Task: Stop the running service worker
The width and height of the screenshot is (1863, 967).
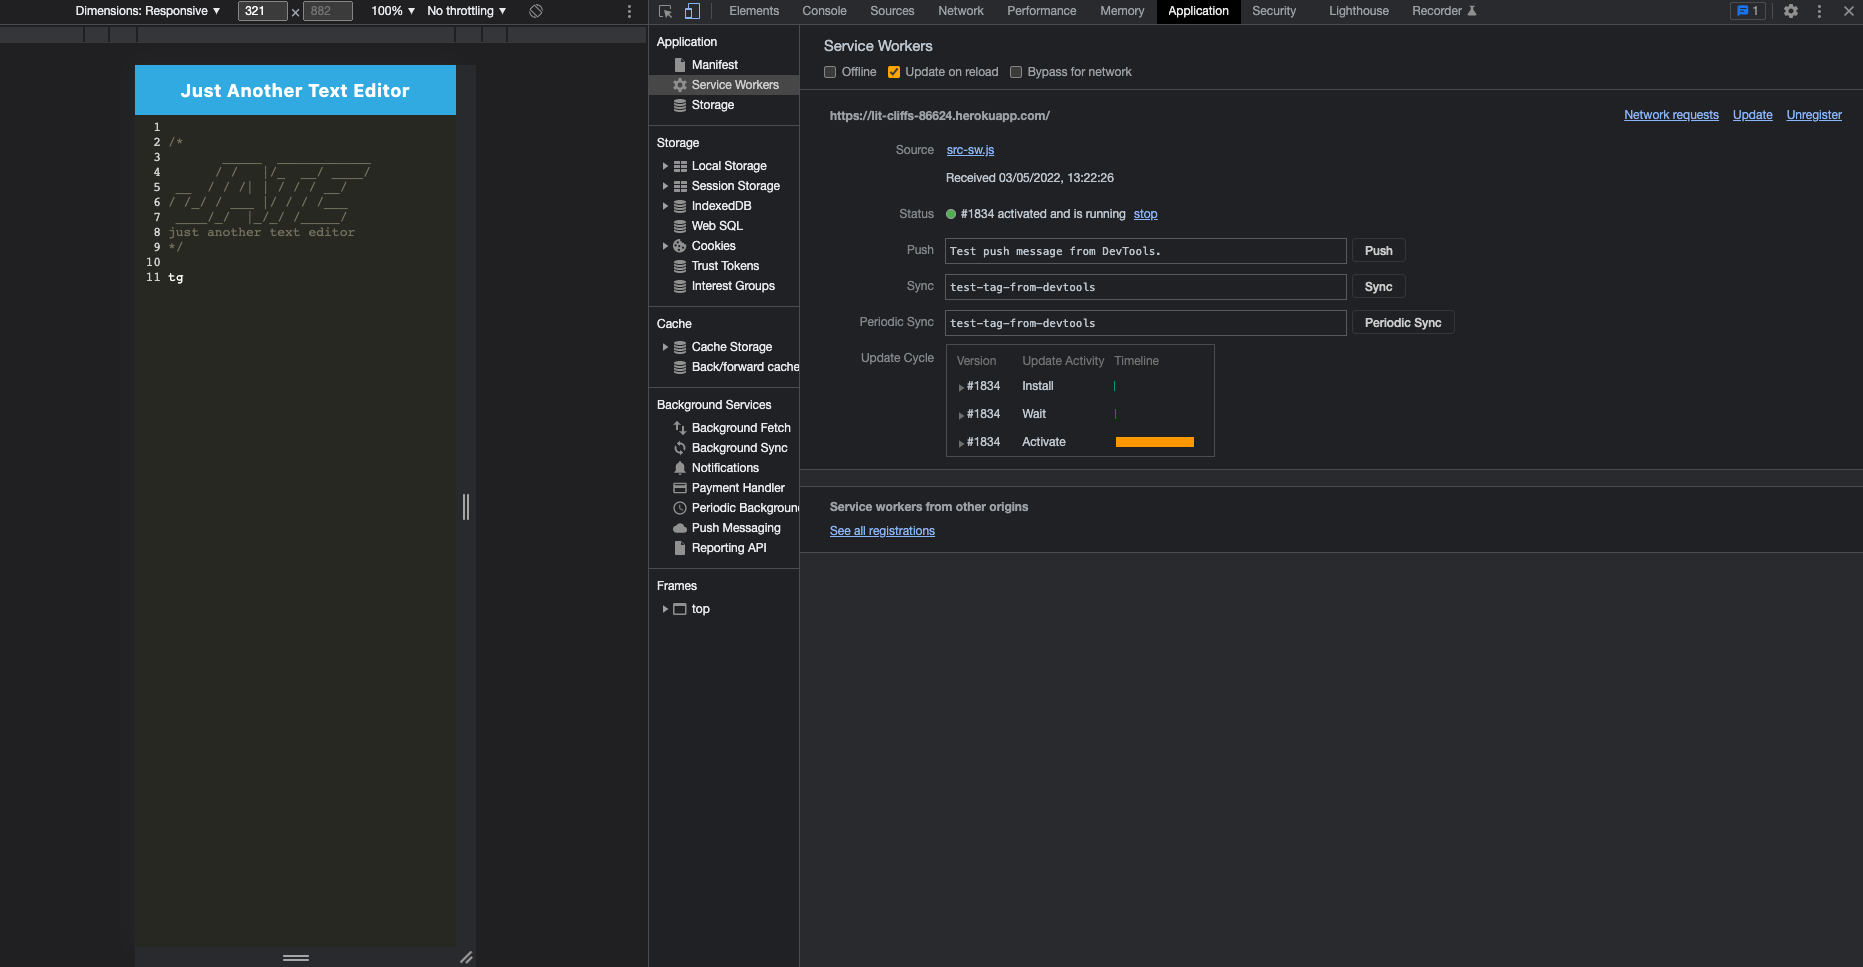Action: point(1145,214)
